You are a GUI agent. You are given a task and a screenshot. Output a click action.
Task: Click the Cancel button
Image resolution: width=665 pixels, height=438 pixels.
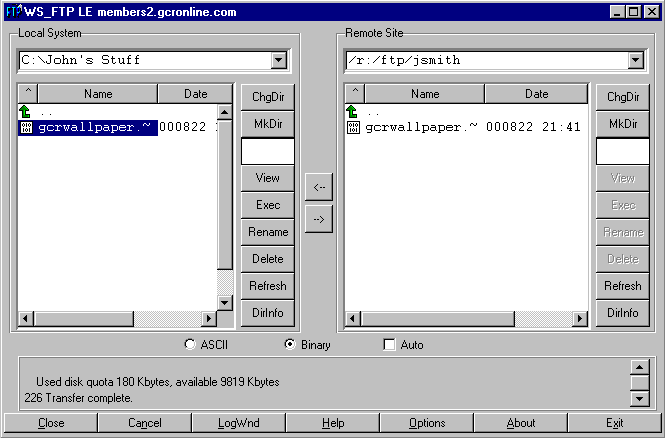point(145,423)
